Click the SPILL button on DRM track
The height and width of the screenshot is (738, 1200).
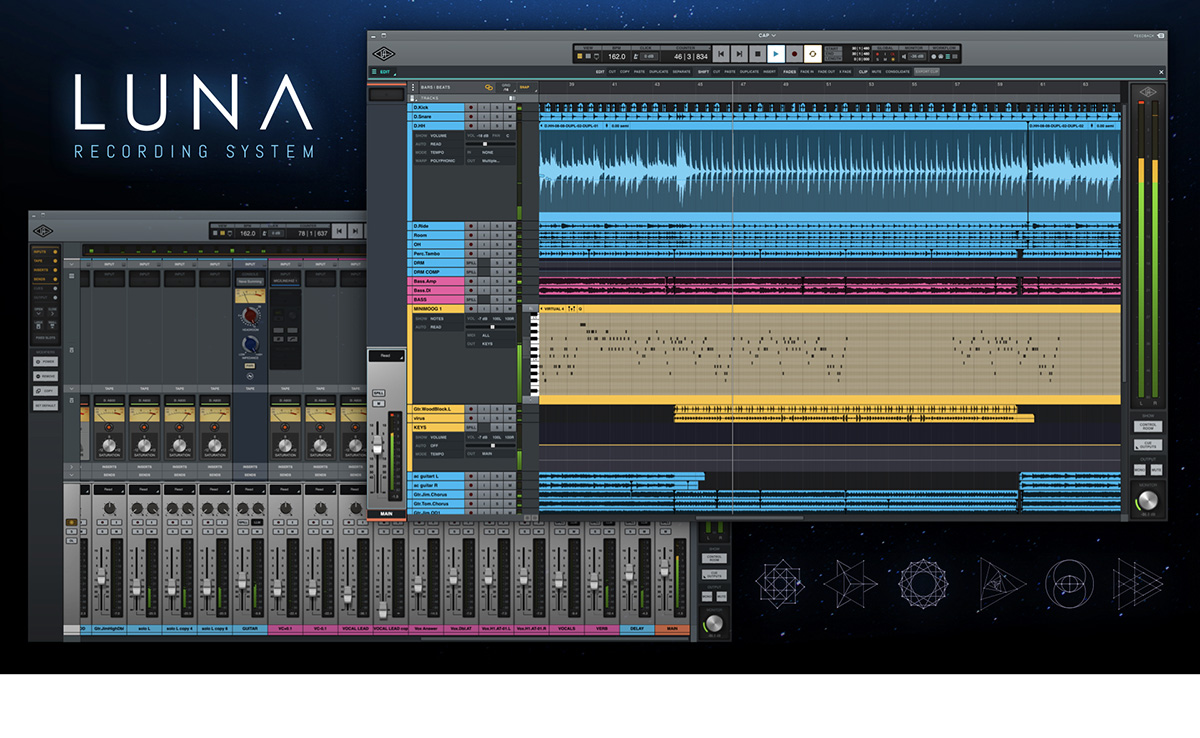[471, 263]
